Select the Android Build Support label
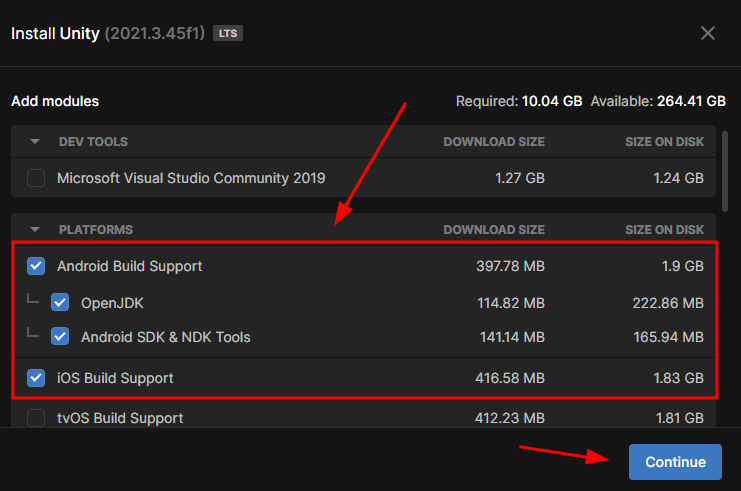 click(x=130, y=266)
